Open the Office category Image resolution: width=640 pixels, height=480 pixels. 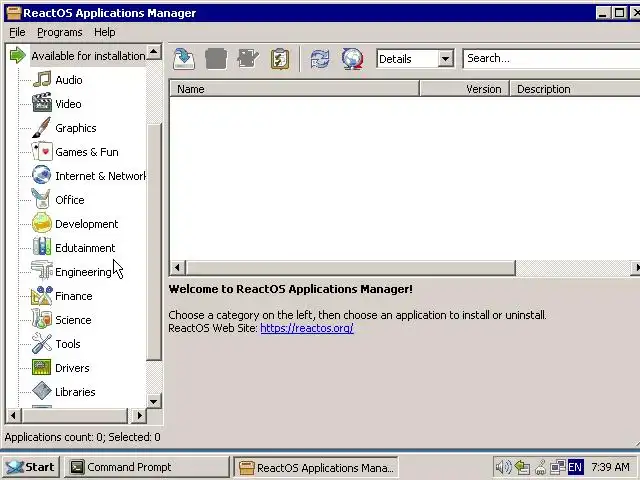tap(70, 200)
